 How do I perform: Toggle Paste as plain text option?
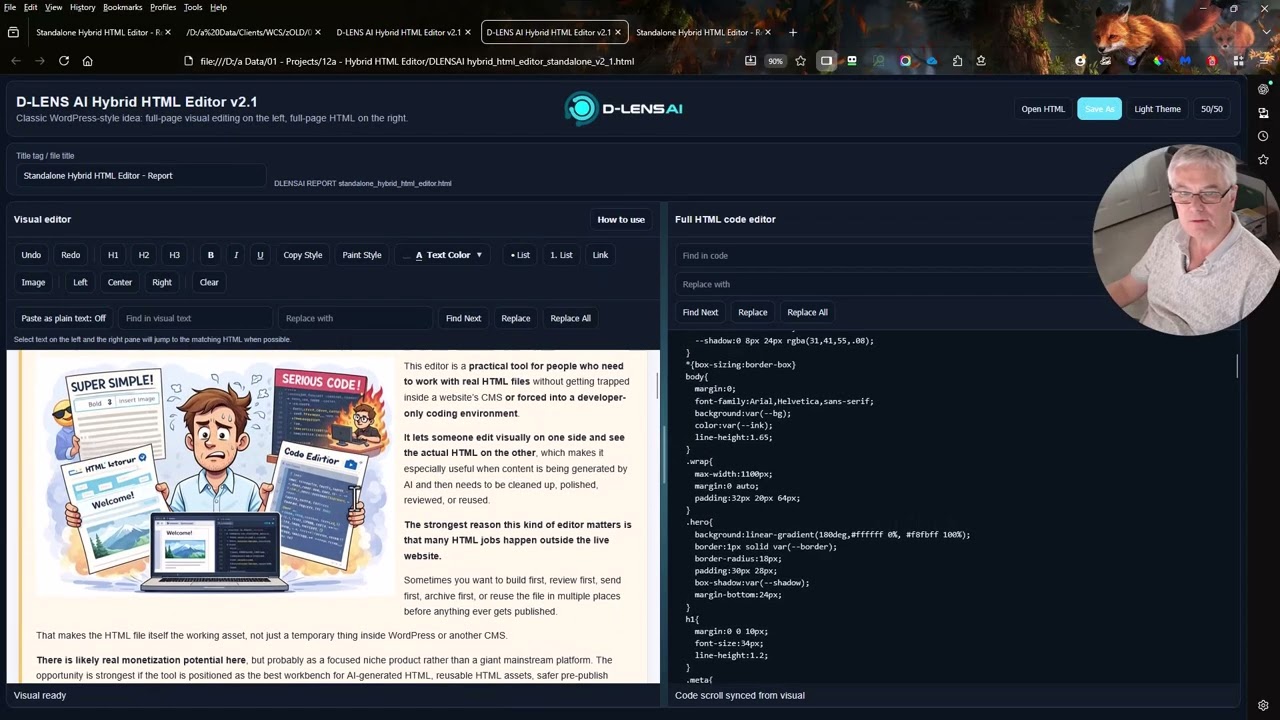pyautogui.click(x=63, y=318)
